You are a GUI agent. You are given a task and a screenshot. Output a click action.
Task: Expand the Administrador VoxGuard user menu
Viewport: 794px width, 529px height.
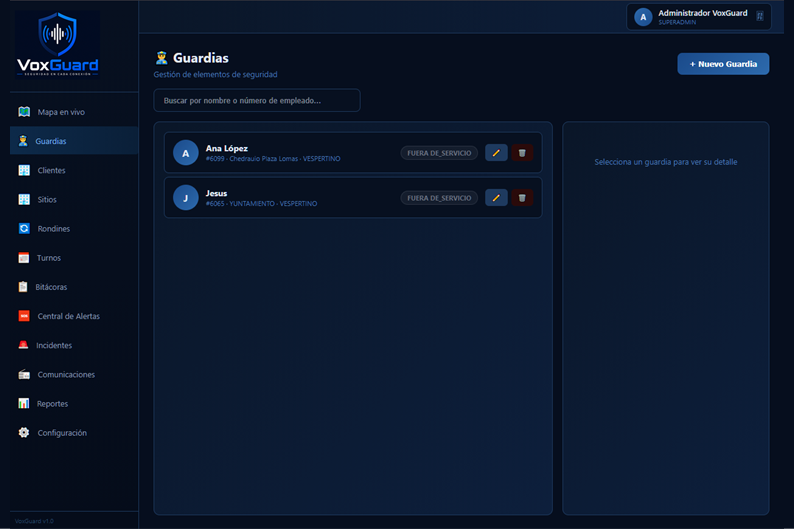click(x=699, y=17)
